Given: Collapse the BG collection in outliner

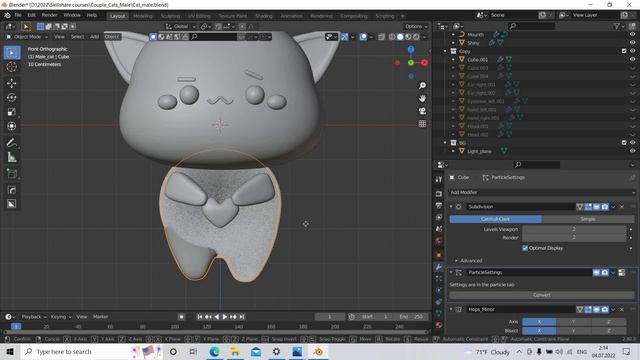Looking at the screenshot, I should (445, 143).
